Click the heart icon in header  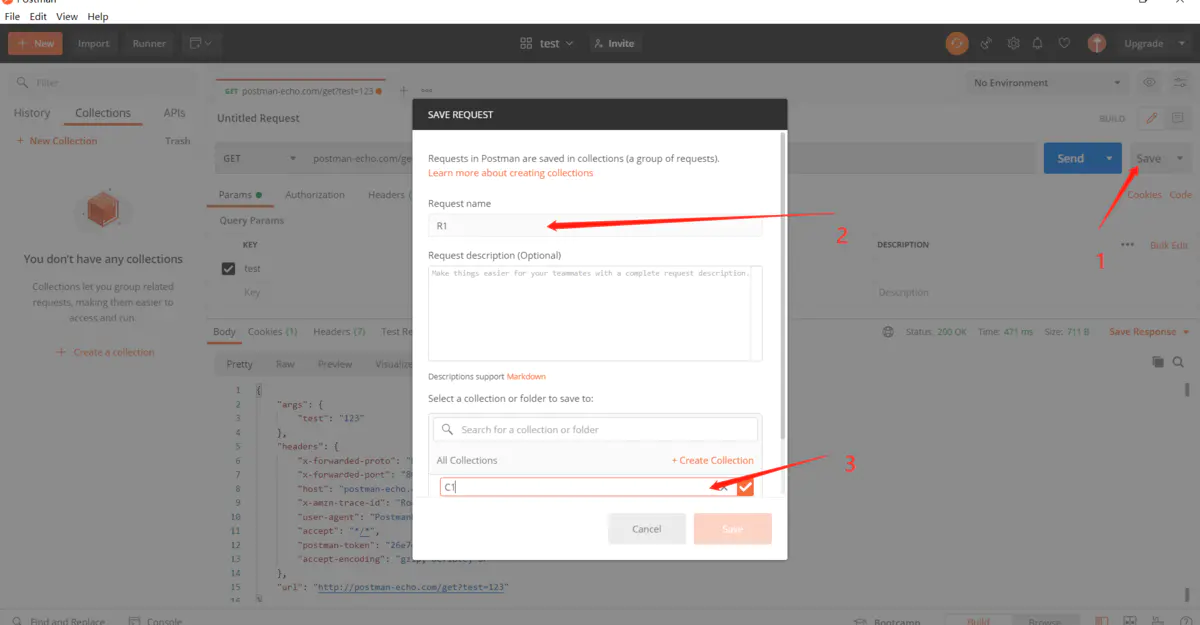pyautogui.click(x=1065, y=43)
